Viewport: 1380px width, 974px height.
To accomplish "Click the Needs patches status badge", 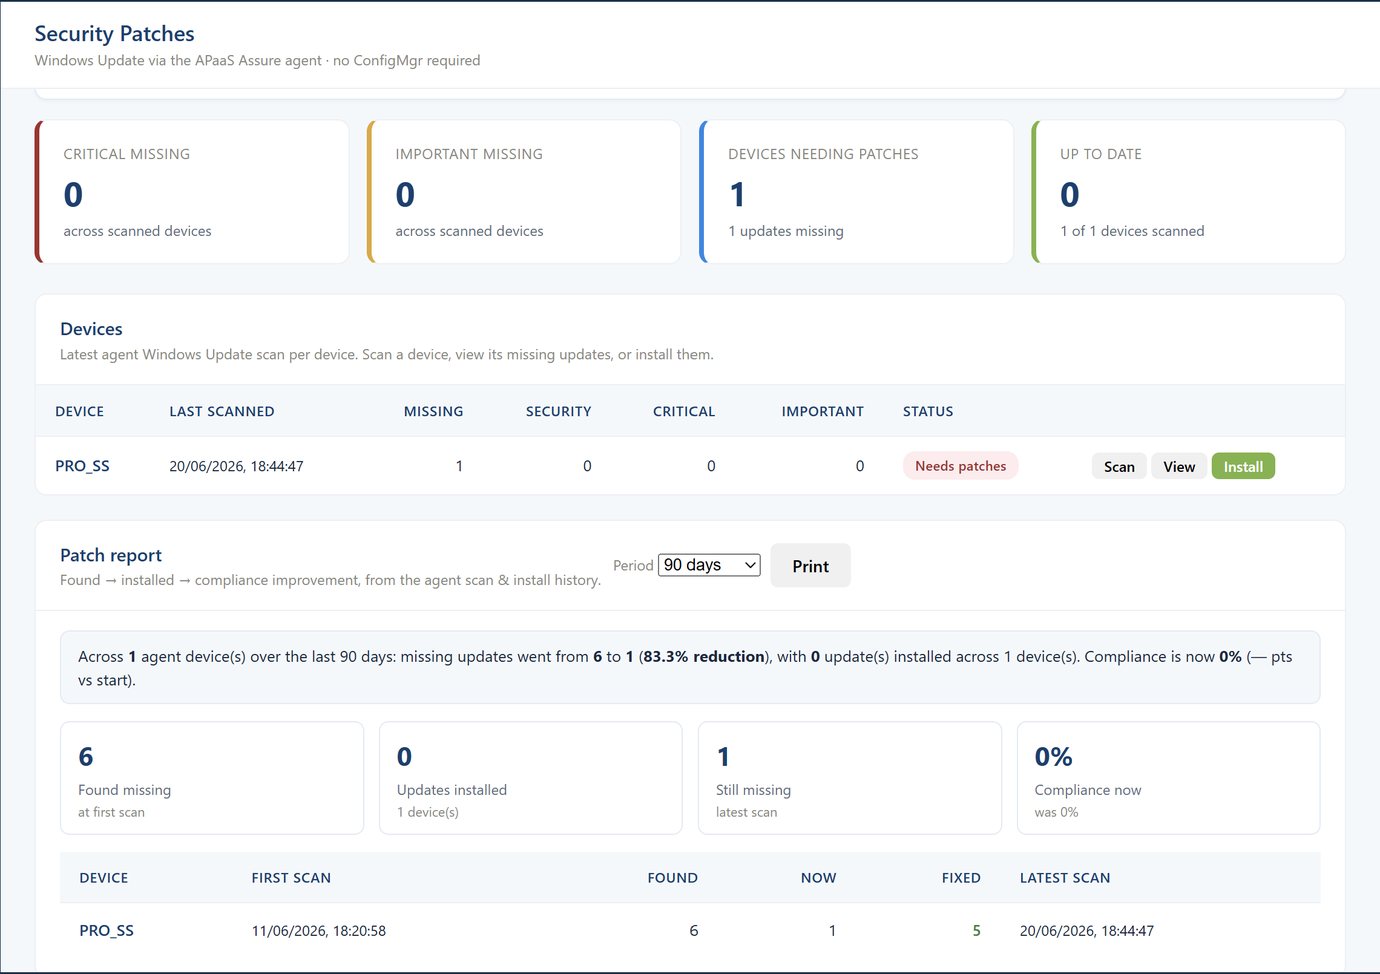I will tap(960, 466).
